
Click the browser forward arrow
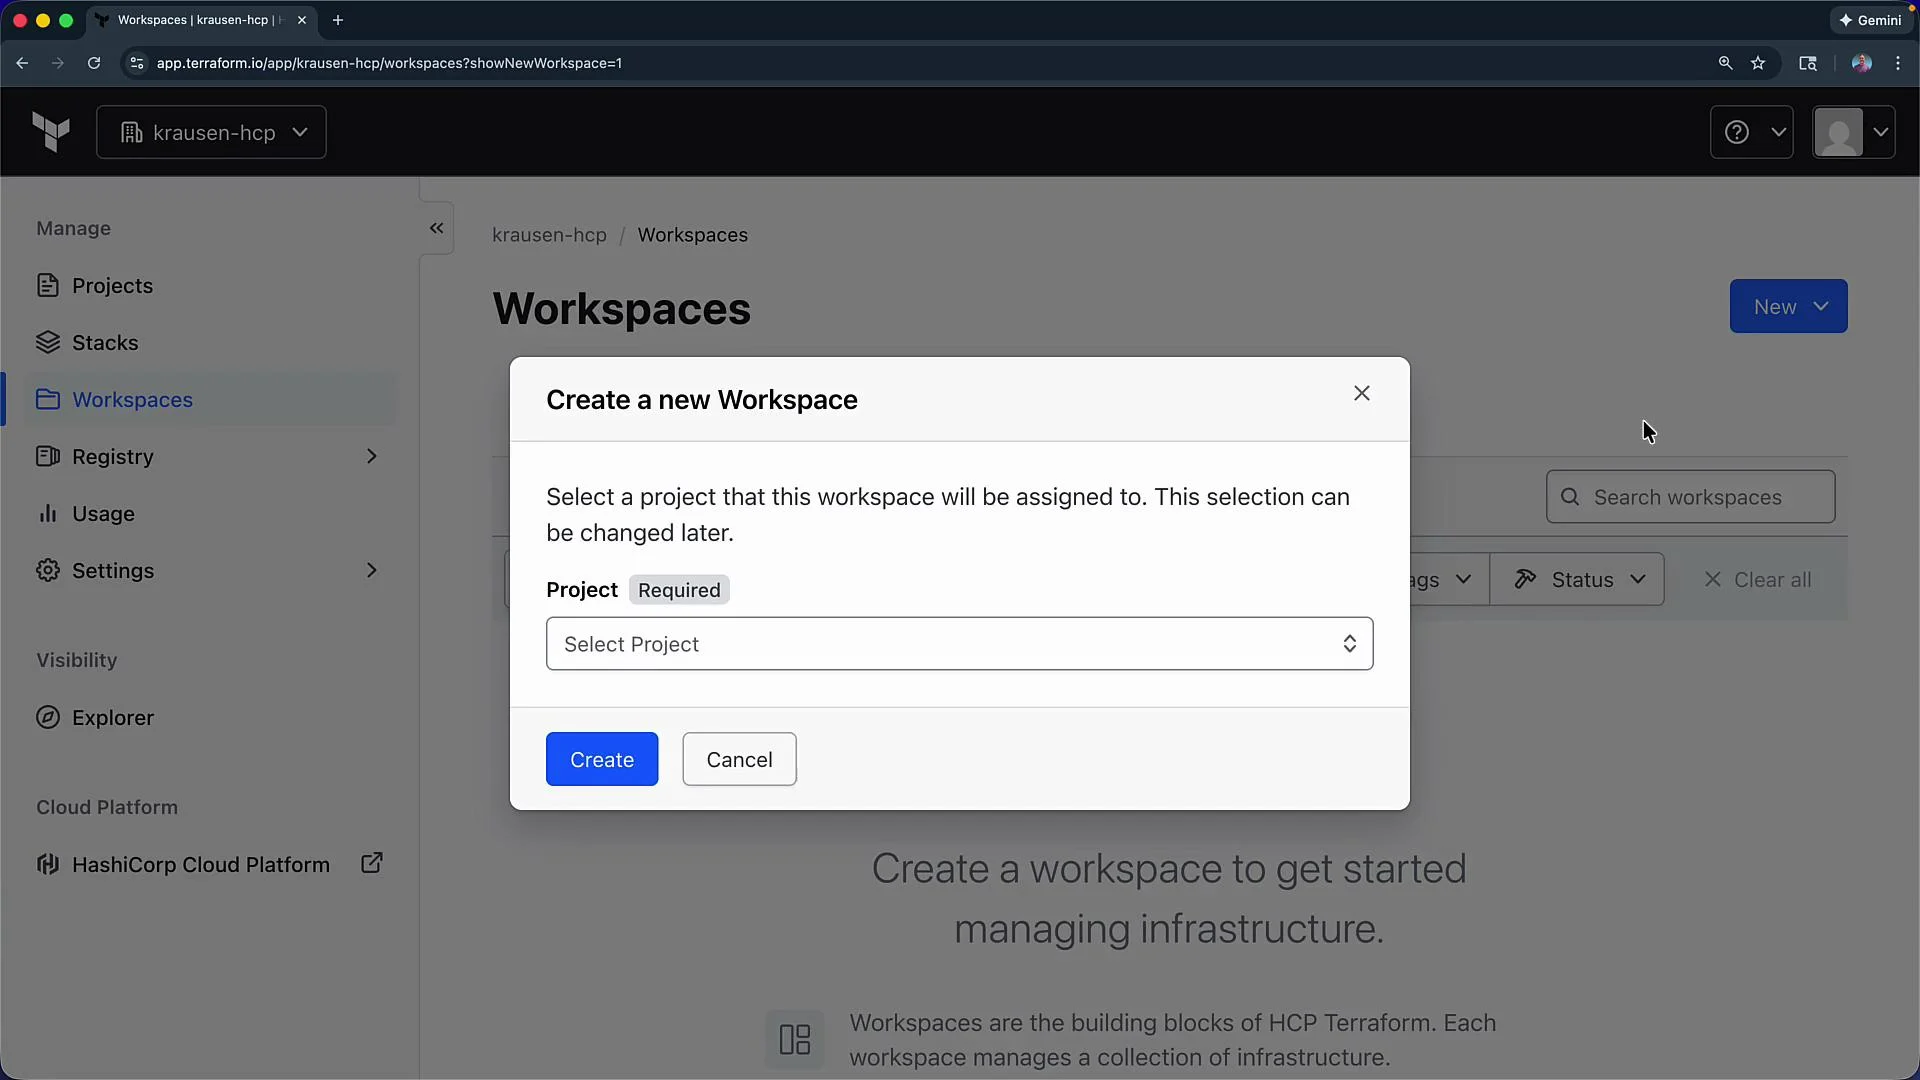[58, 63]
